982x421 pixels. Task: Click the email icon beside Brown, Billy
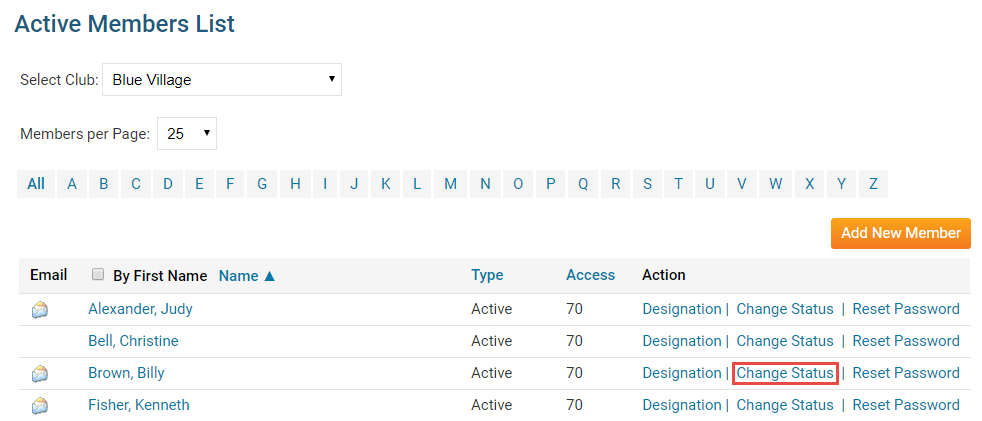pos(40,374)
